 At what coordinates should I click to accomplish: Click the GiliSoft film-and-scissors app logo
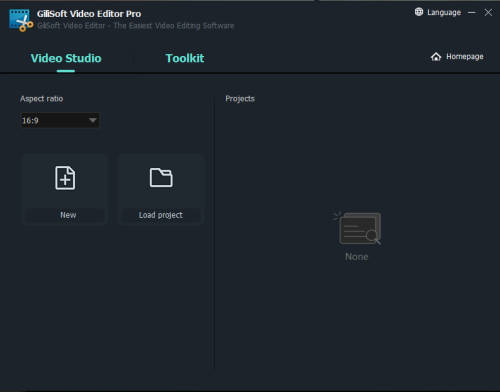21,20
